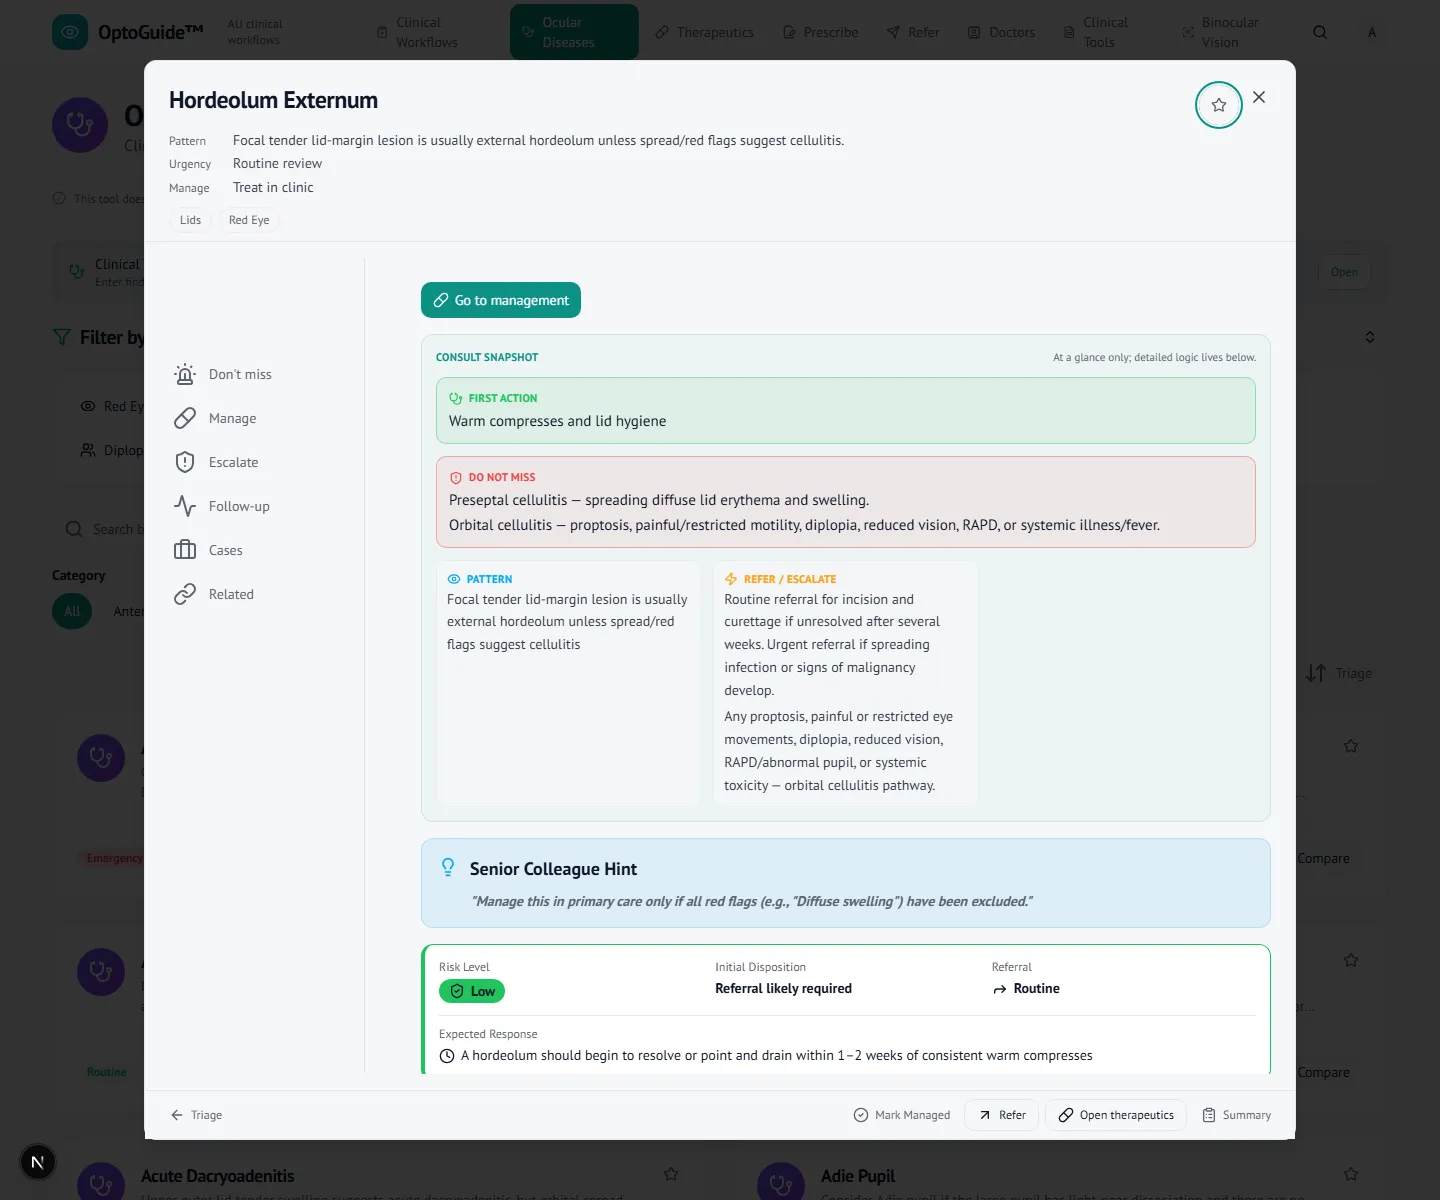
Task: Open the Adie Pupil card title
Action: pos(858,1176)
